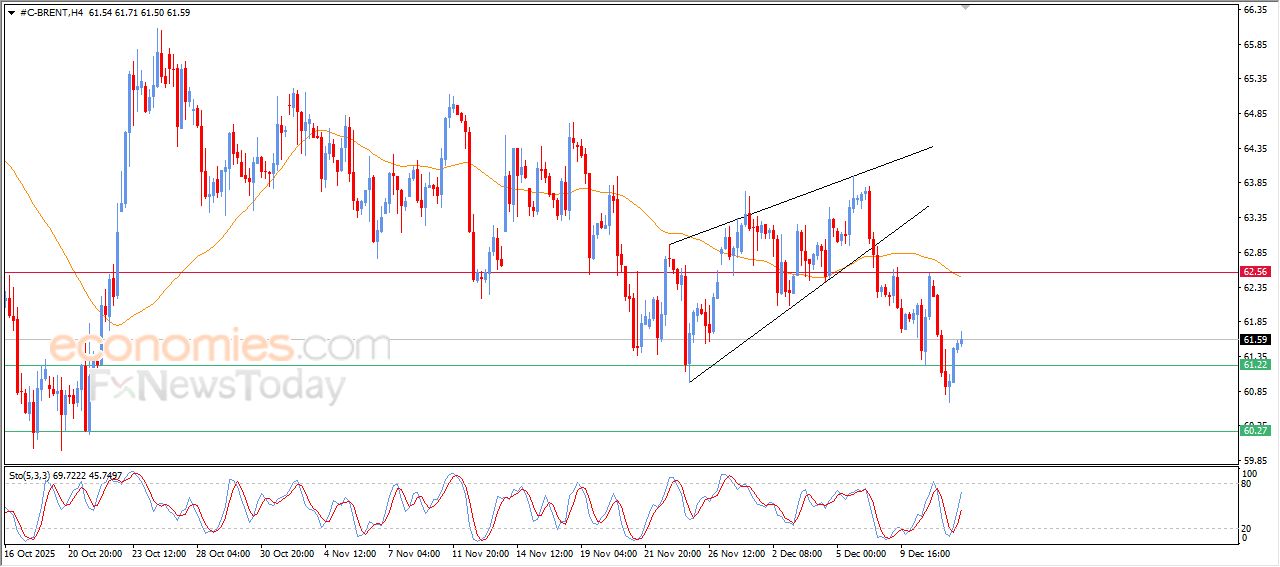This screenshot has width=1280, height=567.
Task: Click the stochastic 20 level label
Action: 1247,528
